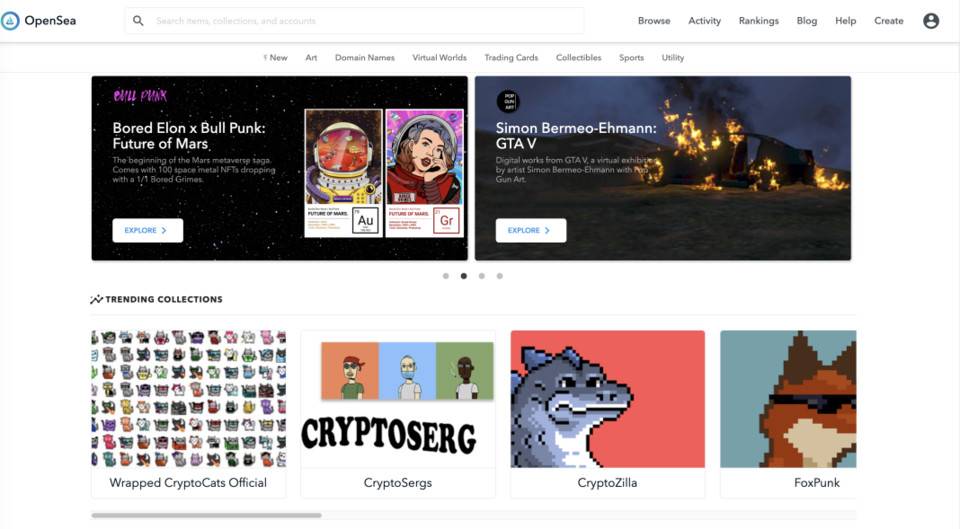Image resolution: width=960 pixels, height=529 pixels.
Task: Click the trending collections horizontal scrollbar
Action: (206, 516)
